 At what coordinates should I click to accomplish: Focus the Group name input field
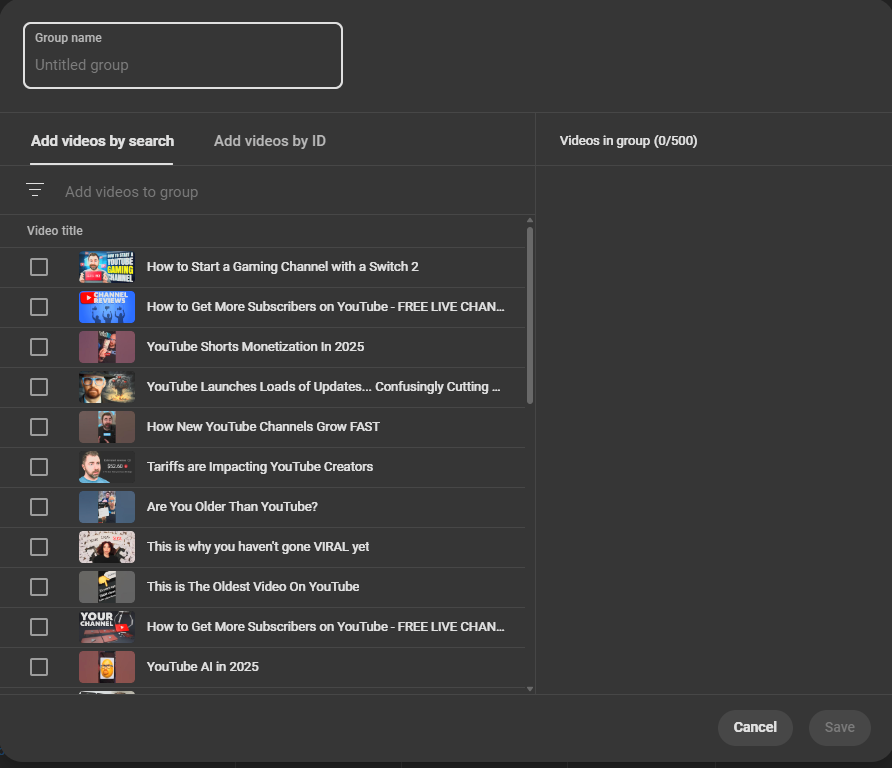click(x=183, y=56)
